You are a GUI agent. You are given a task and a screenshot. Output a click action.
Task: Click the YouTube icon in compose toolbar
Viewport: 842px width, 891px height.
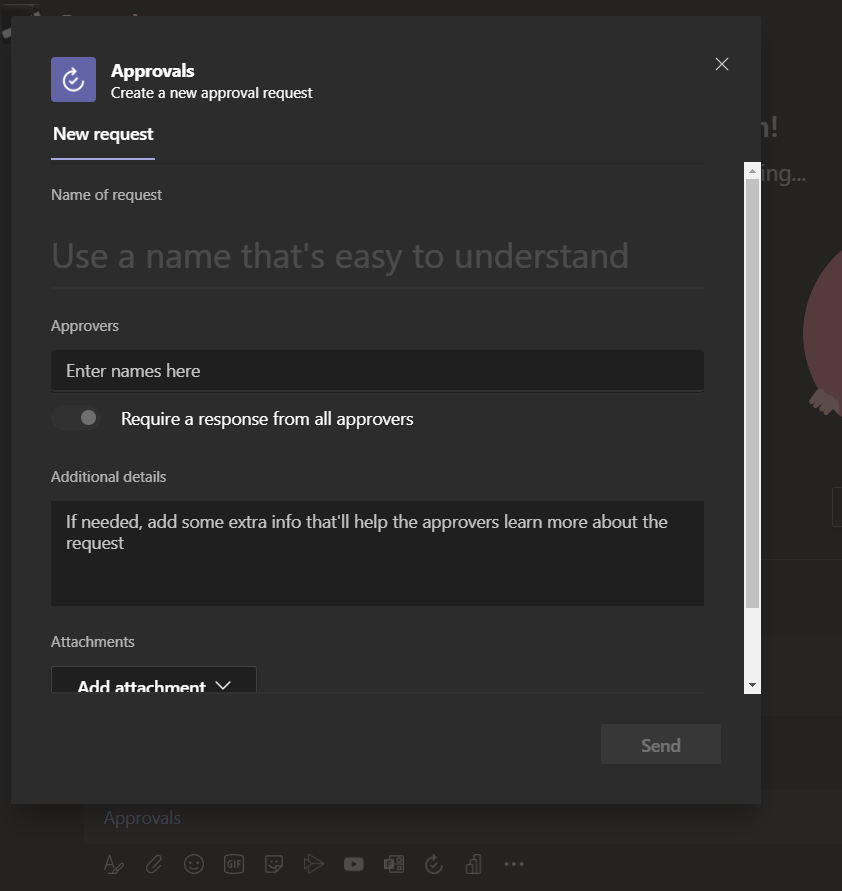click(x=353, y=864)
